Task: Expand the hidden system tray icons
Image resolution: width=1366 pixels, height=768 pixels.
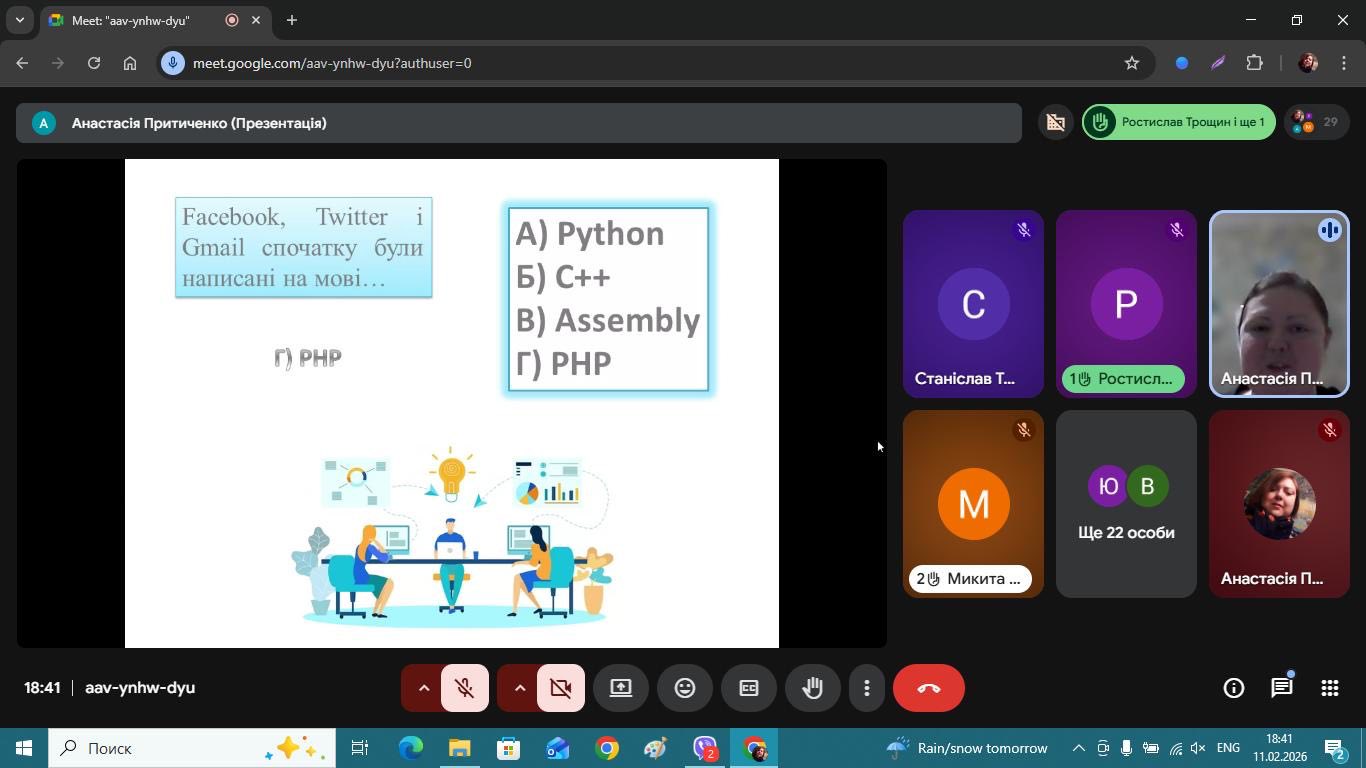Action: [1078, 748]
